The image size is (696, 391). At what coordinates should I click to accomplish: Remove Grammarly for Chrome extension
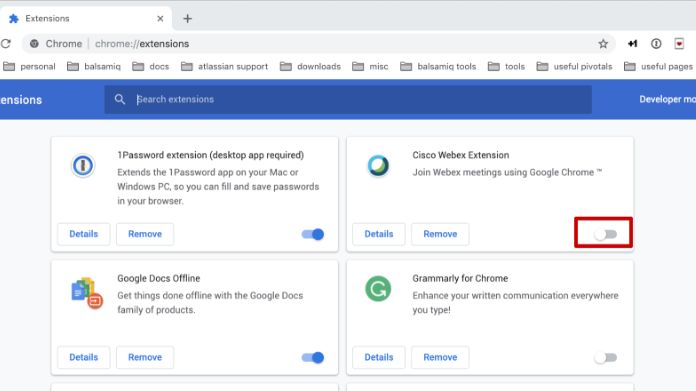coord(440,357)
